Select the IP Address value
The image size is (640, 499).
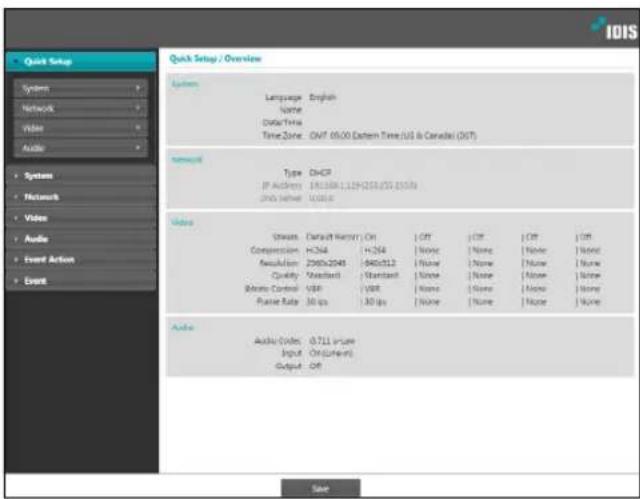[363, 186]
